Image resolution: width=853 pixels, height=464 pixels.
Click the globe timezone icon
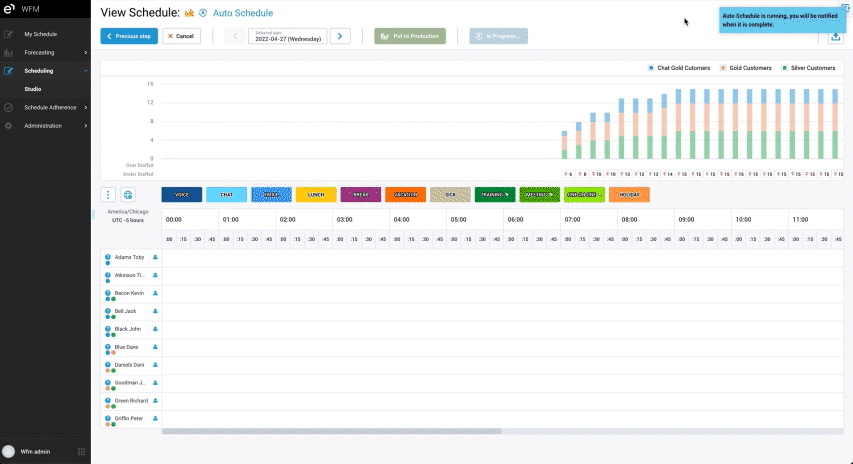coord(128,195)
